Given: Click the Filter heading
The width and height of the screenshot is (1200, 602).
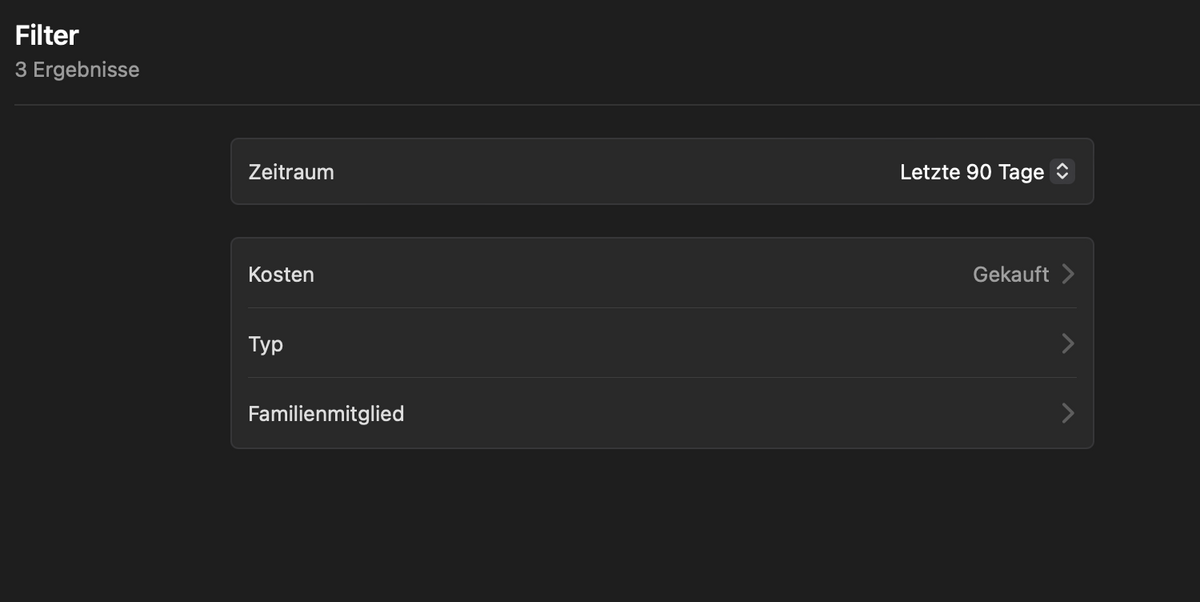Looking at the screenshot, I should coord(47,36).
